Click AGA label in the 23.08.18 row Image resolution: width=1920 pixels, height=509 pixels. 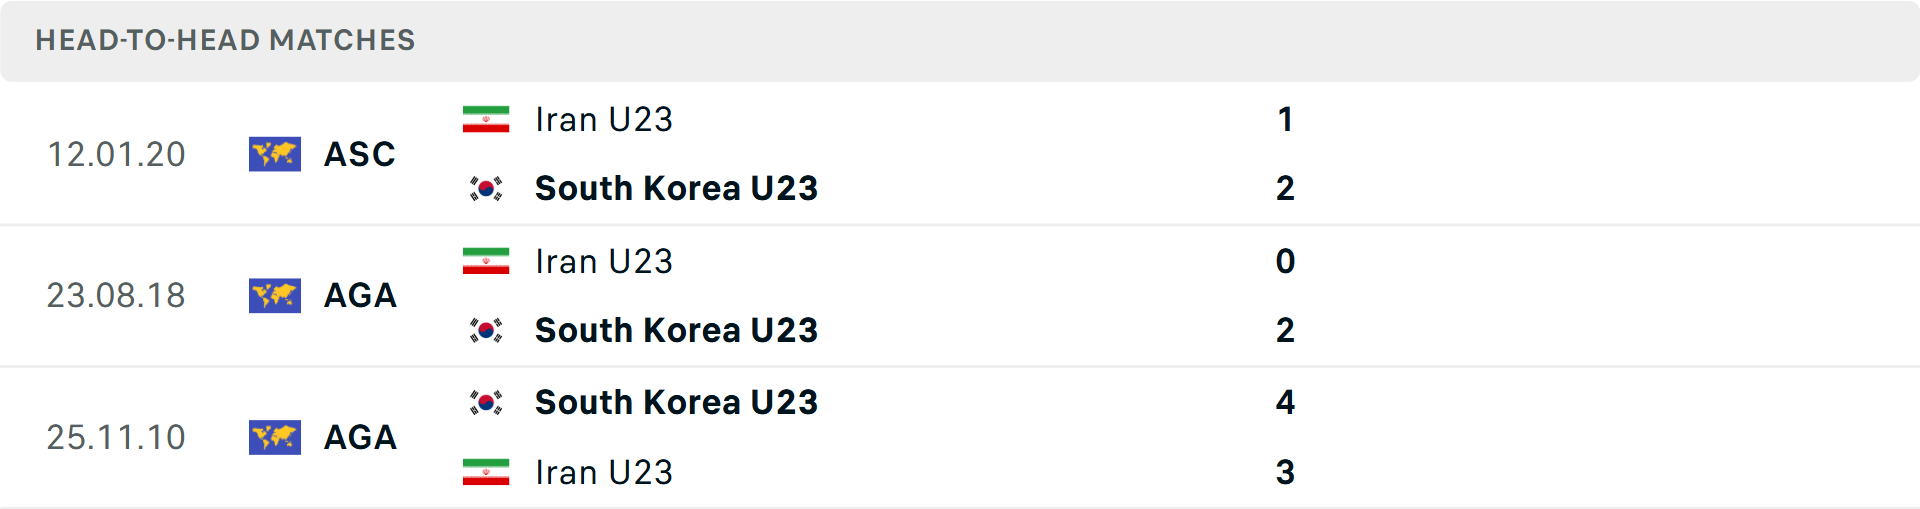[360, 296]
